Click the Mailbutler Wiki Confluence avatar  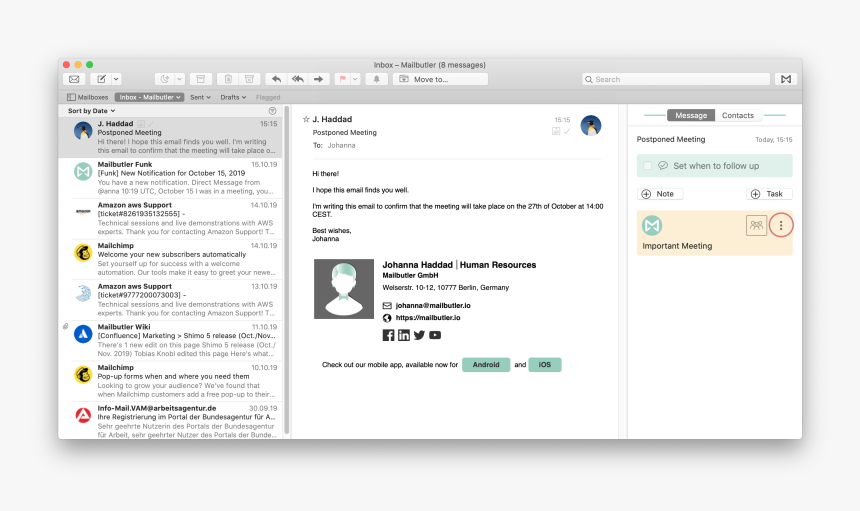(83, 334)
